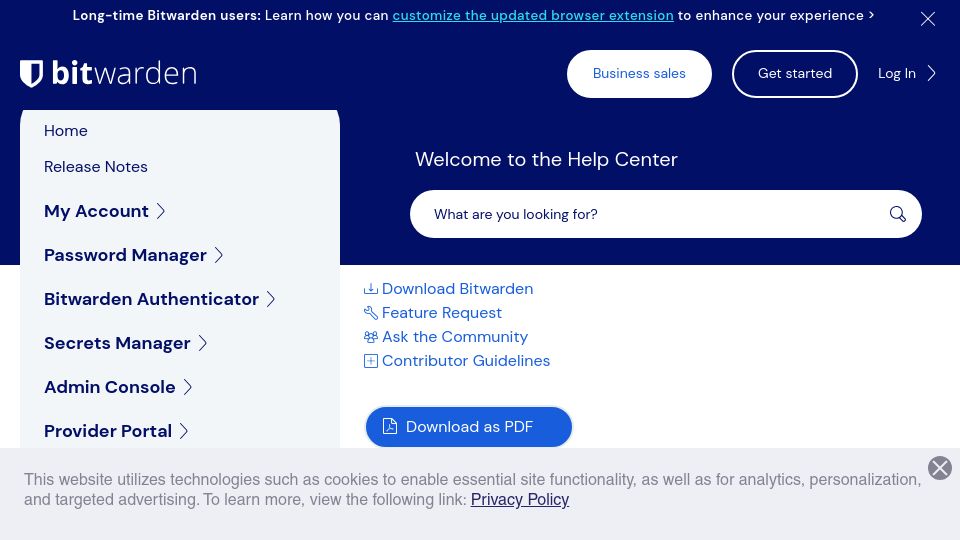
Task: Click the Business sales button
Action: click(x=639, y=73)
